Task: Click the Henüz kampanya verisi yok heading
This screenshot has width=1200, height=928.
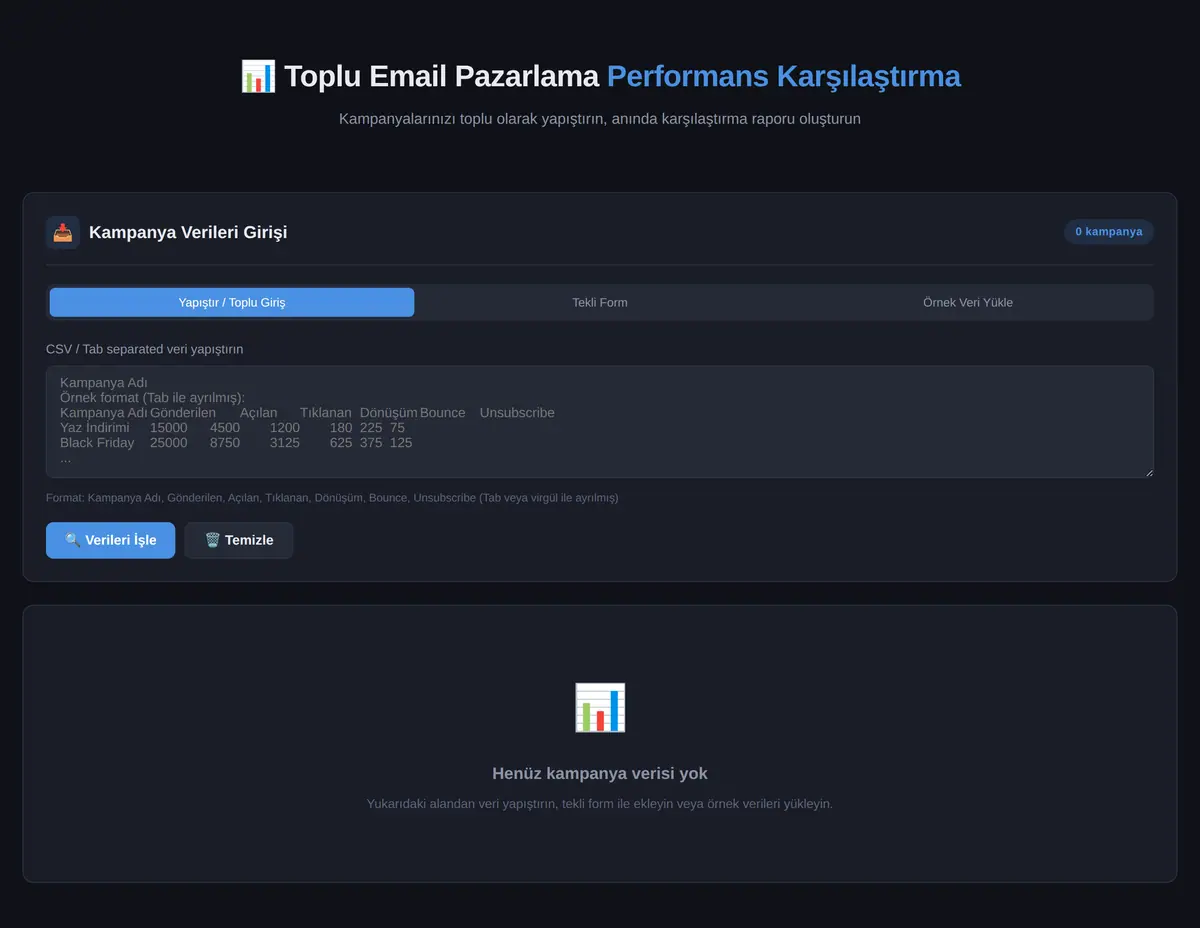Action: 600,773
